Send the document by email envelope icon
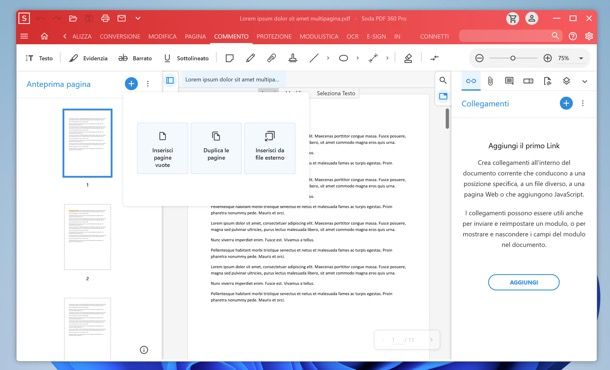The image size is (610, 370). 122,18
